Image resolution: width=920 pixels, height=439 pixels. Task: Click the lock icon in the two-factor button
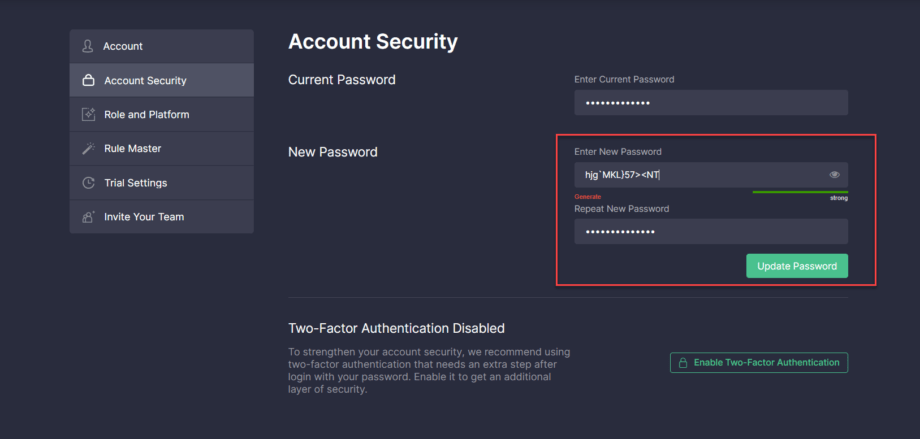[x=683, y=363]
